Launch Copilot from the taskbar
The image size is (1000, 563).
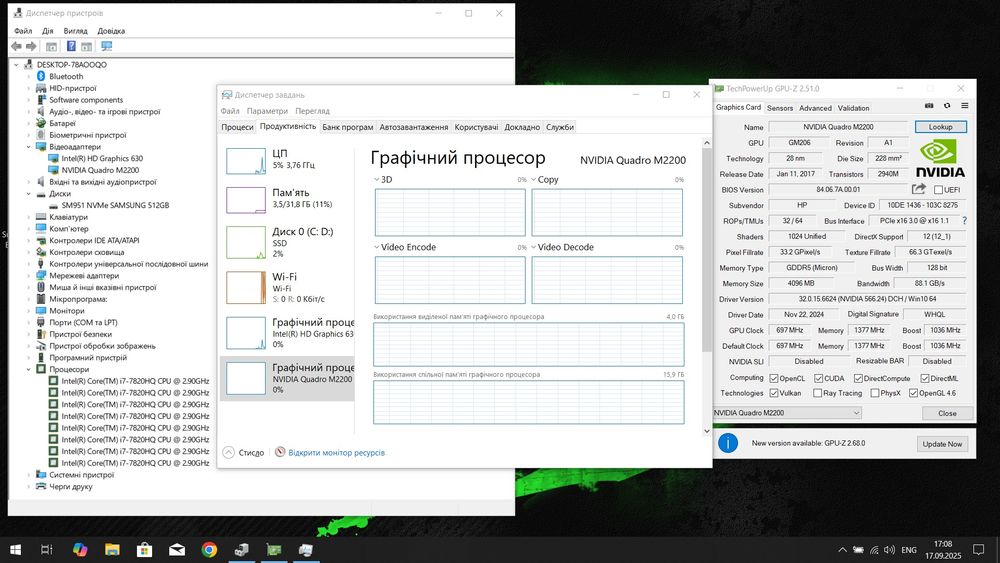tap(80, 549)
